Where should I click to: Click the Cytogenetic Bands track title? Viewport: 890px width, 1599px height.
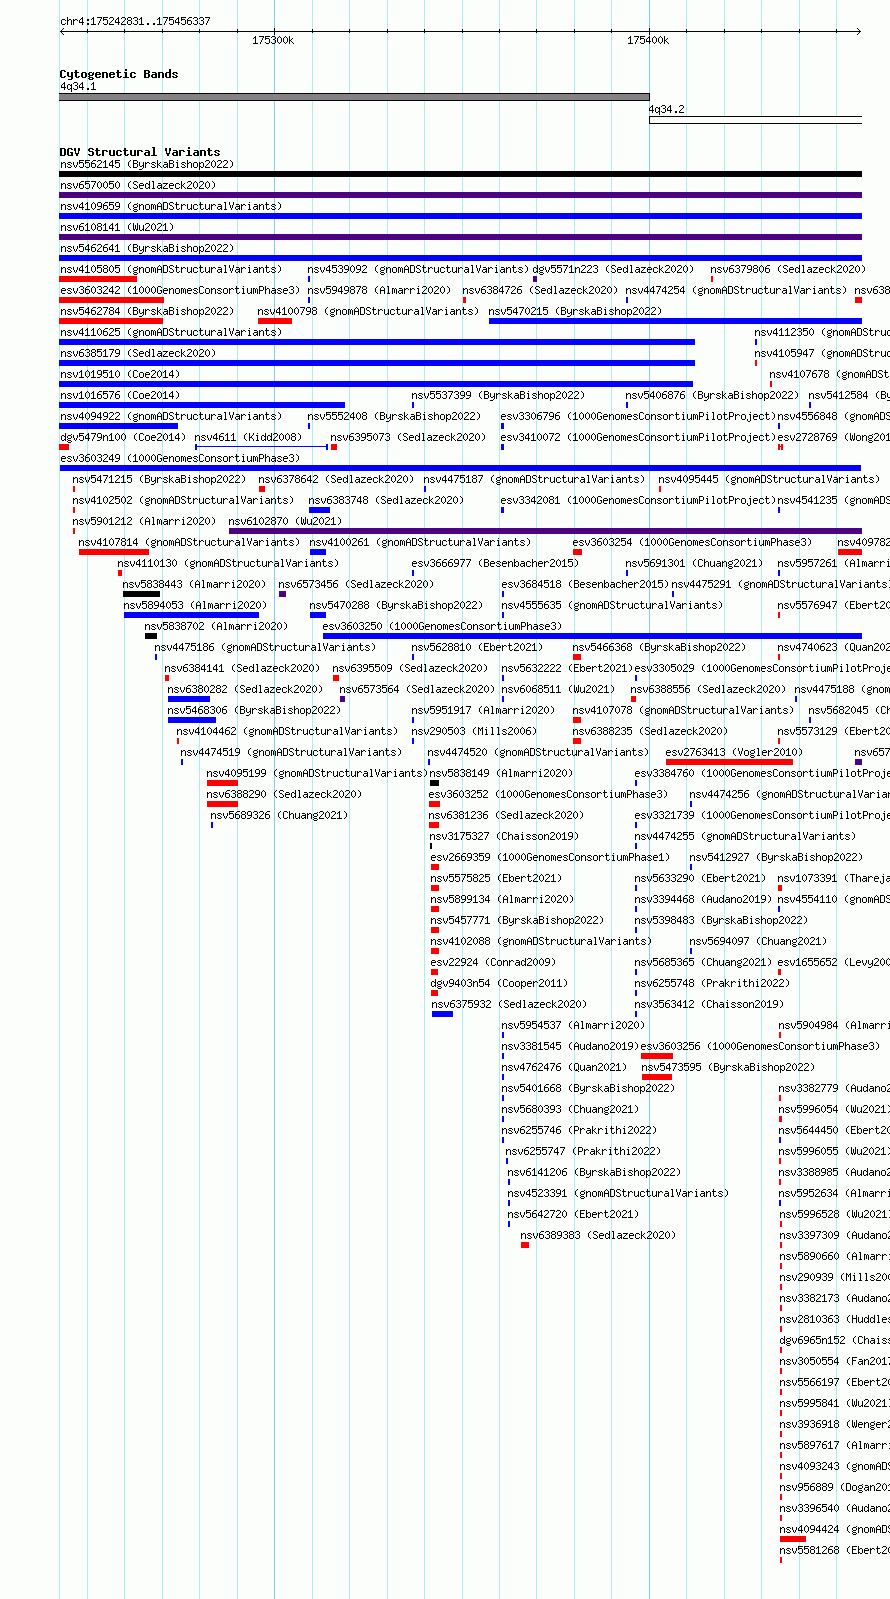pos(119,74)
